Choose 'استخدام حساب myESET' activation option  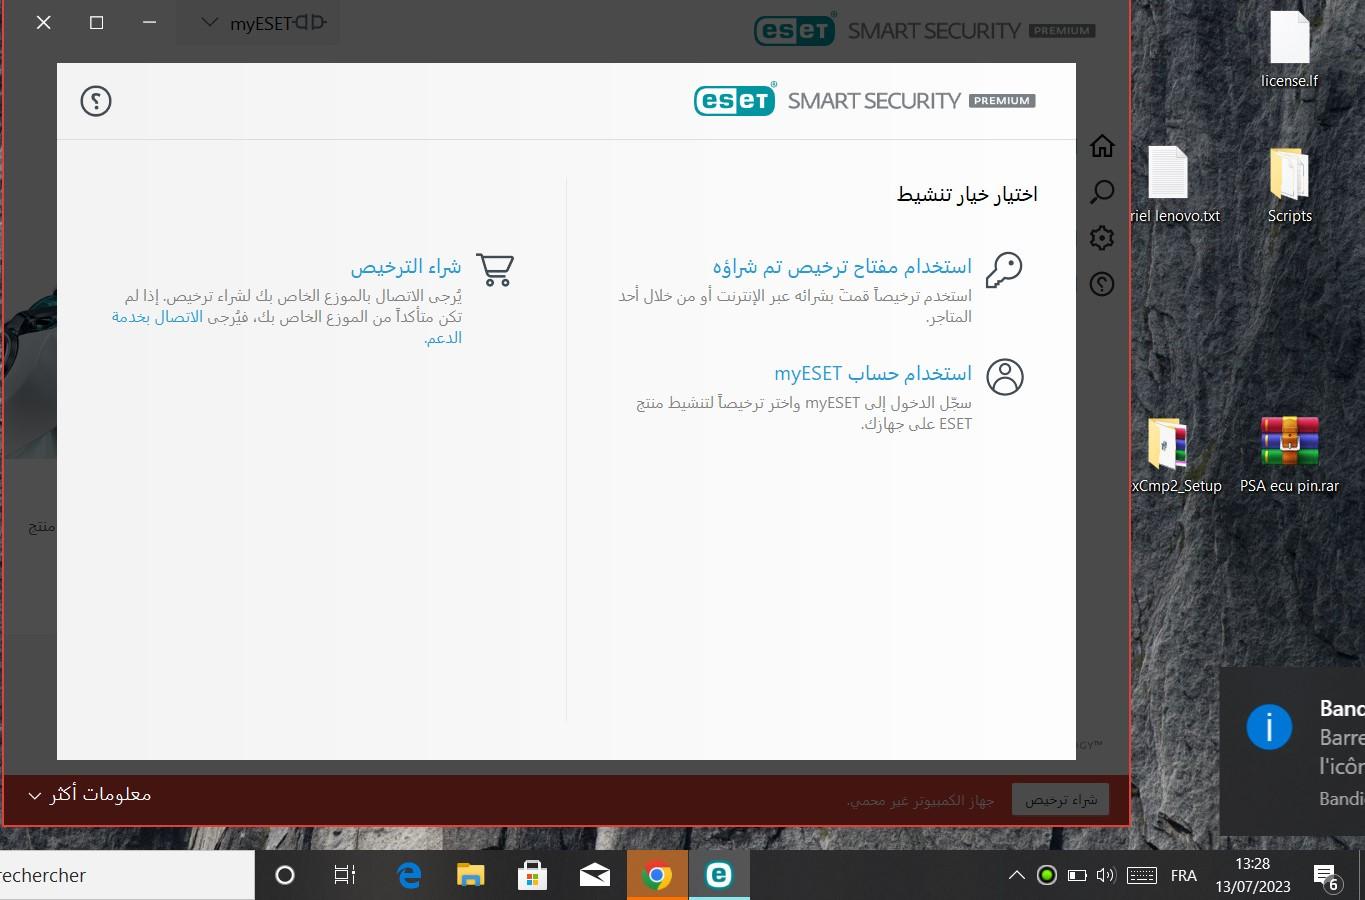873,373
